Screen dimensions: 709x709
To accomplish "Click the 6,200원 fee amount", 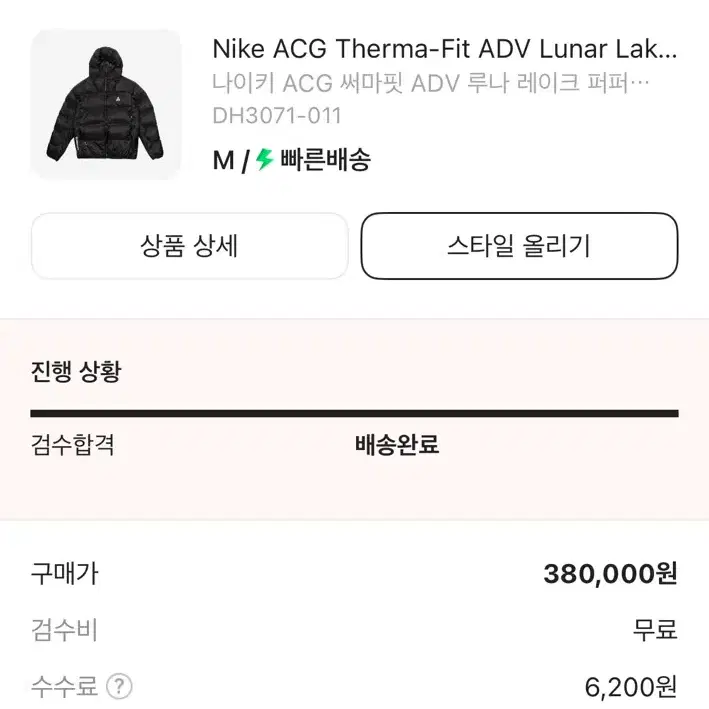I will [631, 687].
